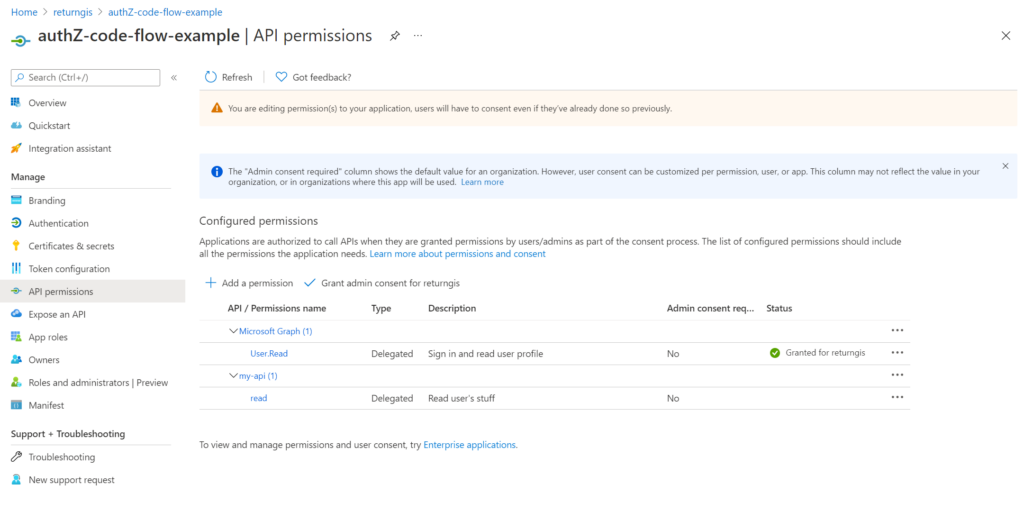Click the App roles icon

click(16, 337)
